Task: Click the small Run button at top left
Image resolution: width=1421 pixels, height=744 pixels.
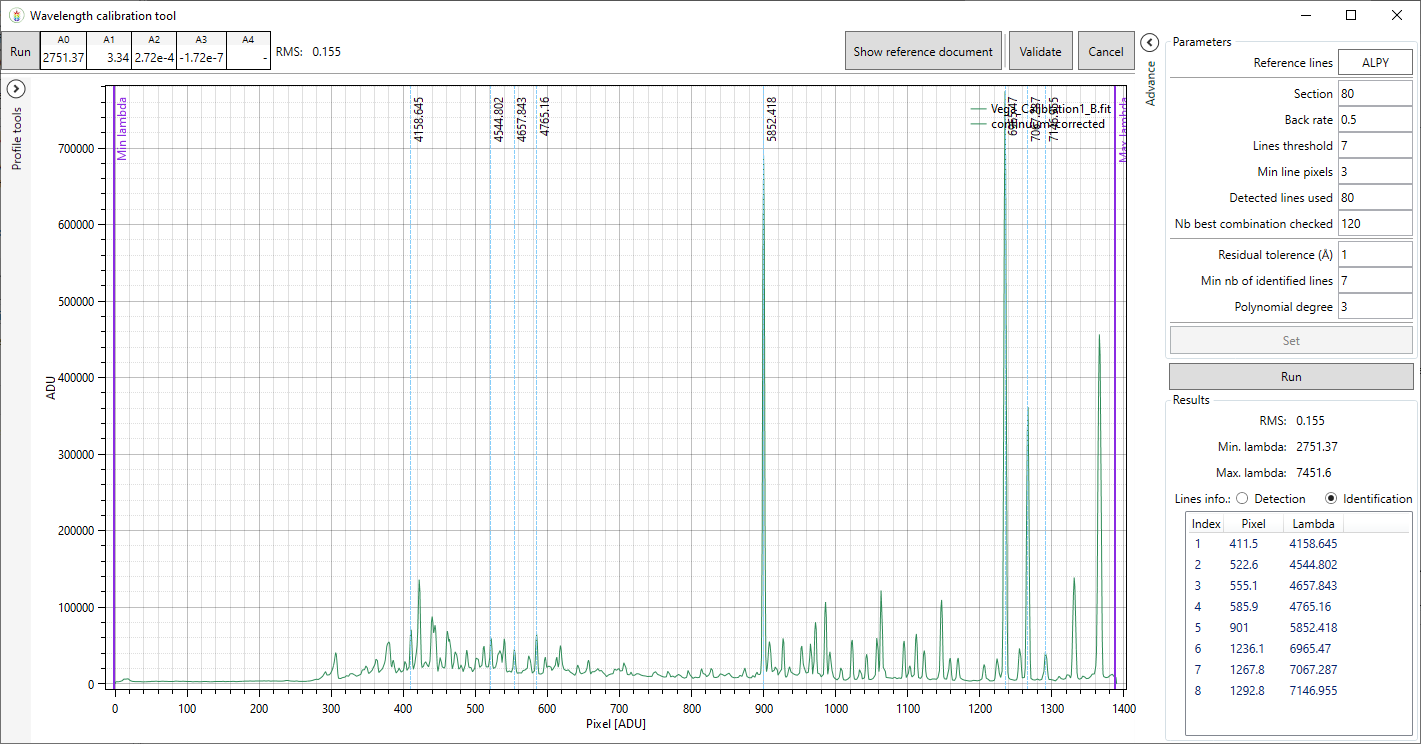Action: pyautogui.click(x=20, y=51)
